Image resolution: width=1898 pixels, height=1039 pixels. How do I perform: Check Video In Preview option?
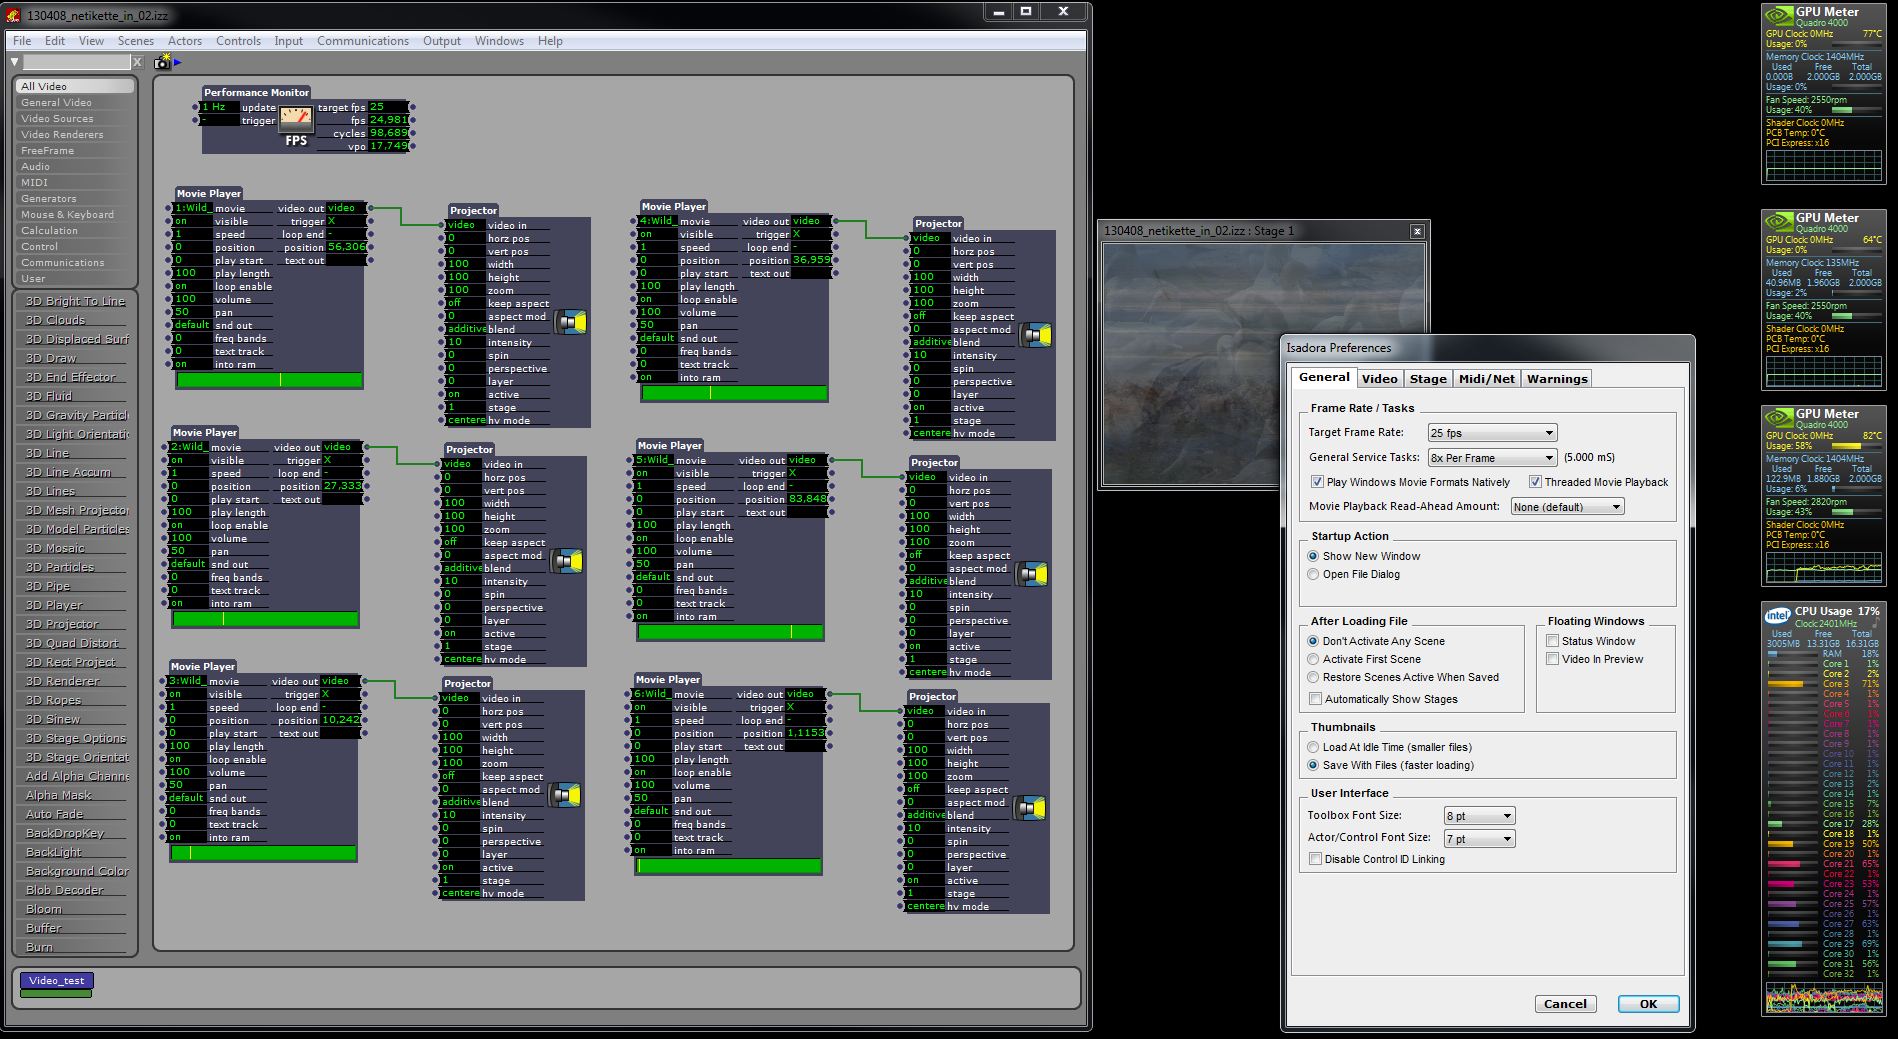tap(1553, 659)
